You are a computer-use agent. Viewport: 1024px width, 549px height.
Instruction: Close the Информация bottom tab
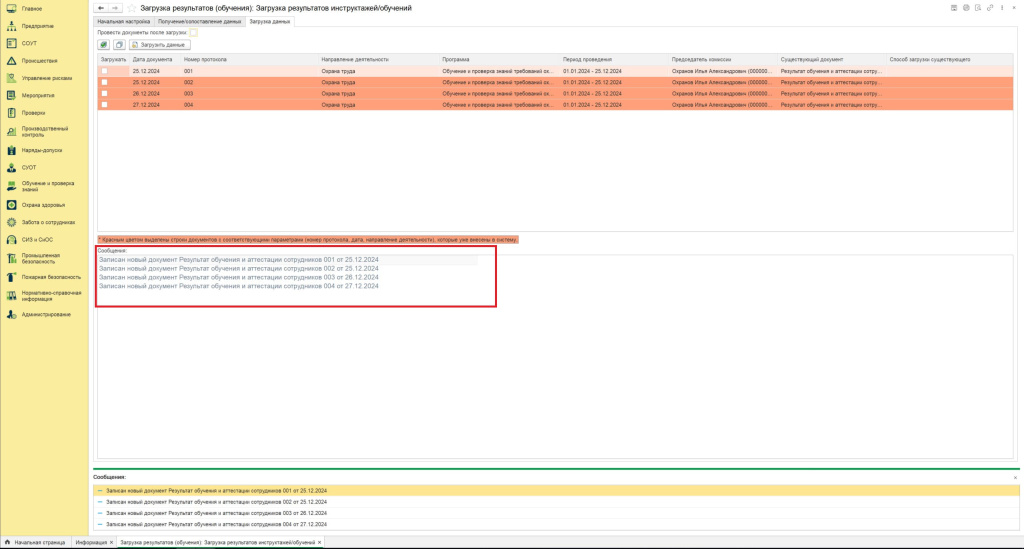tap(112, 542)
